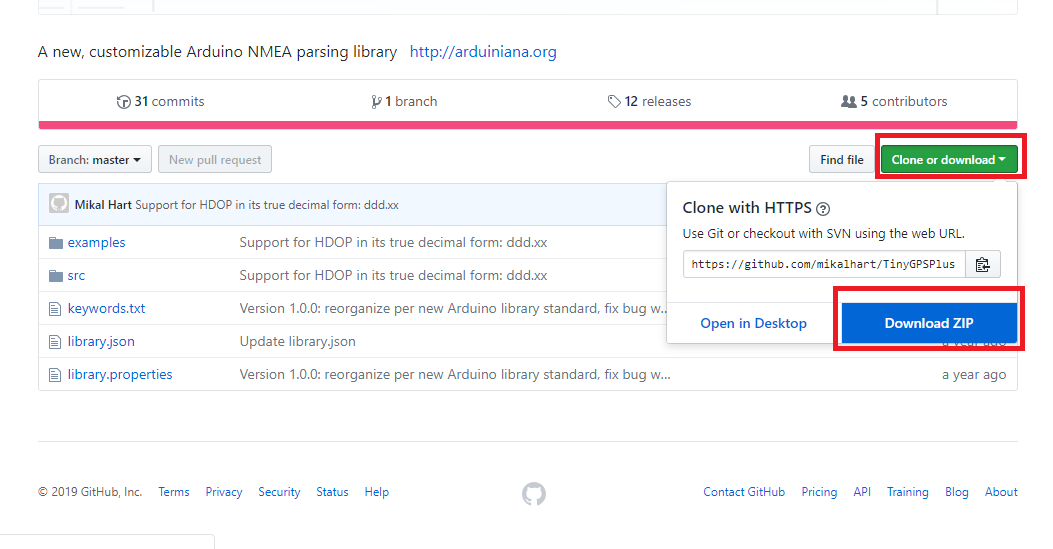Screen dimensions: 1053x549
Task: Choose Open in Desktop
Action: tap(753, 323)
